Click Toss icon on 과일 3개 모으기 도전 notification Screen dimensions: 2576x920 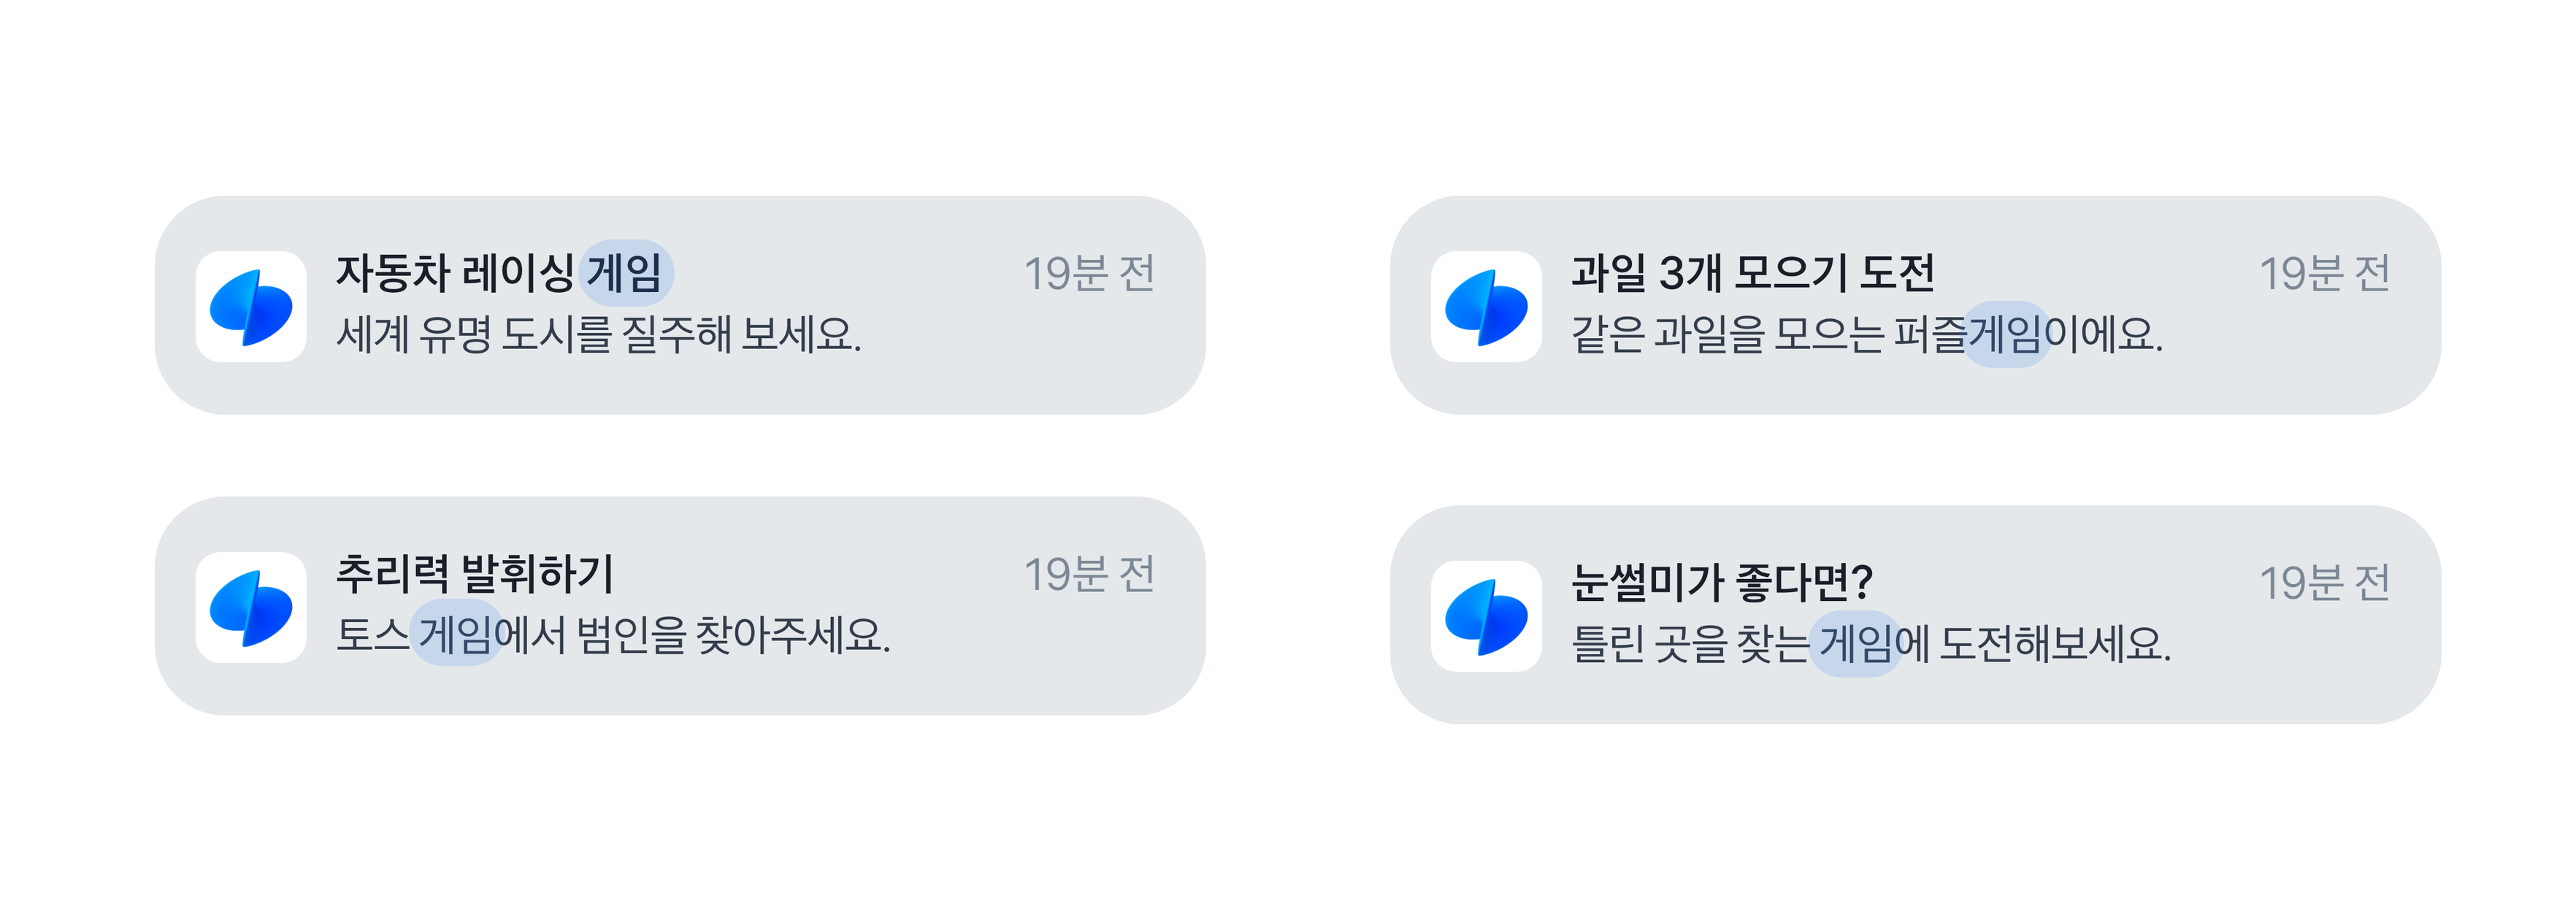[x=1486, y=307]
